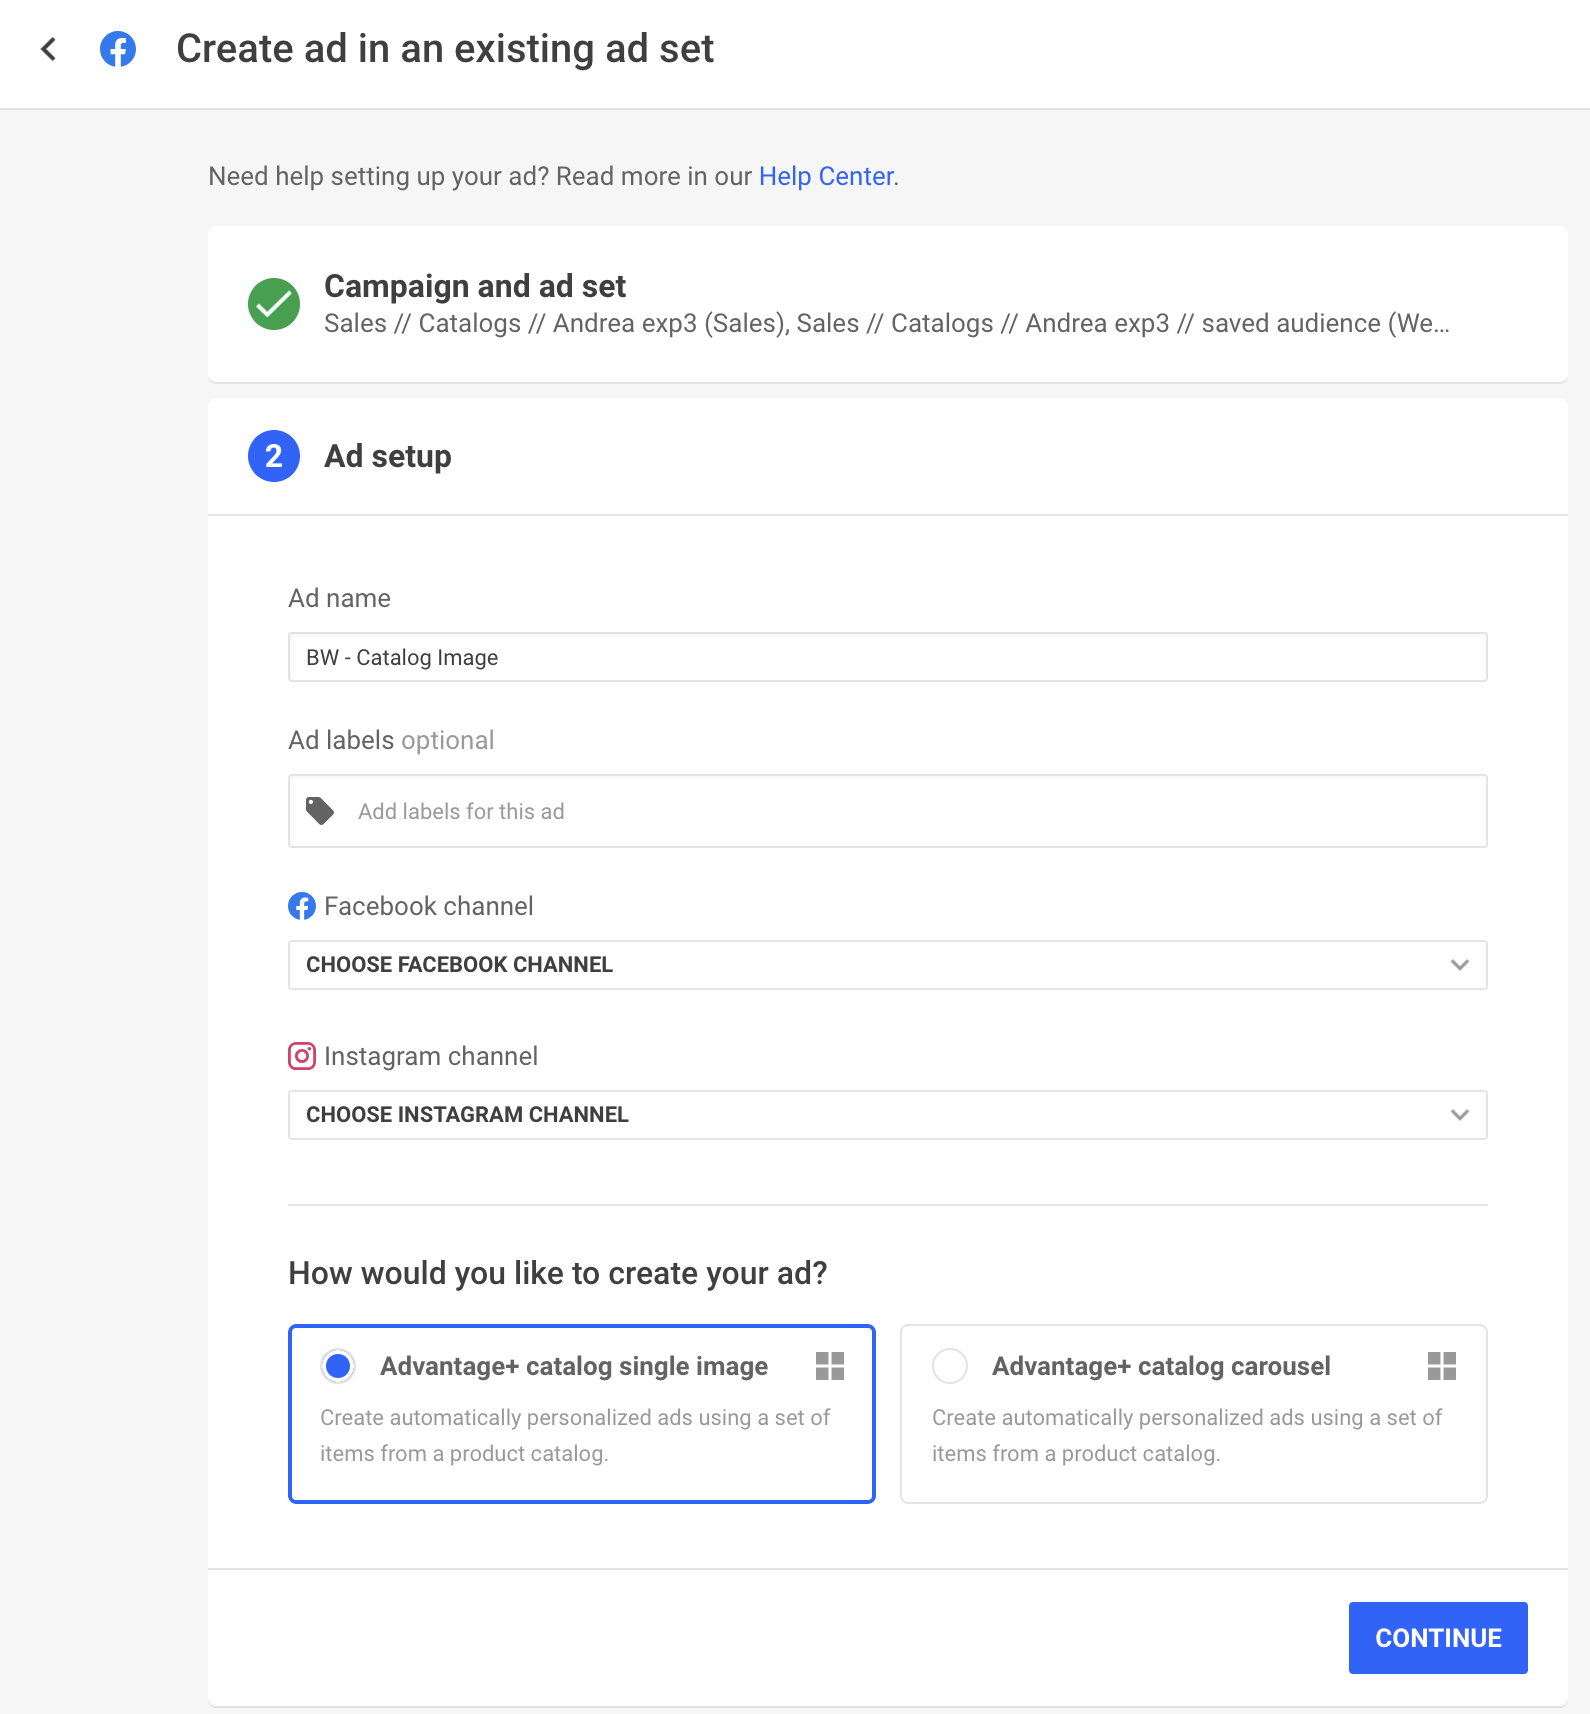
Task: Click the Add labels for this ad field
Action: [900, 811]
